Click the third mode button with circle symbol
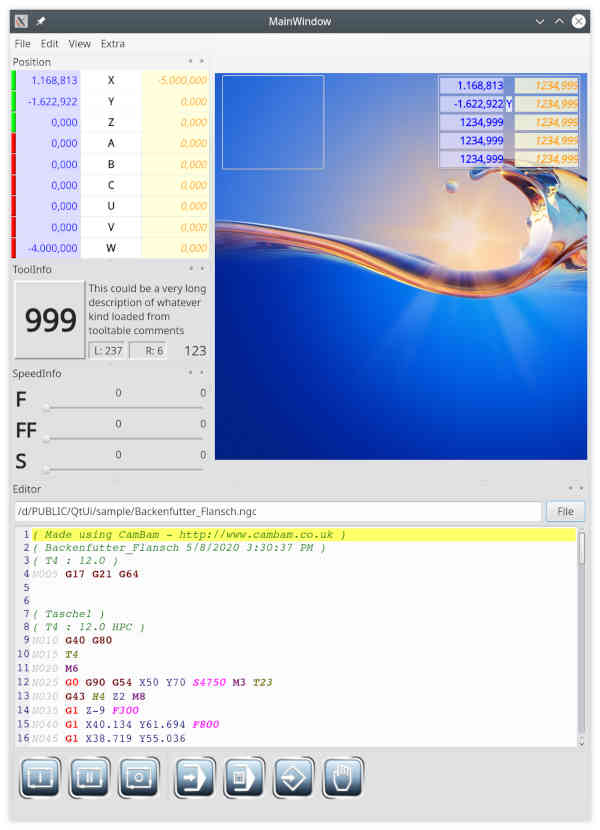 coord(139,777)
